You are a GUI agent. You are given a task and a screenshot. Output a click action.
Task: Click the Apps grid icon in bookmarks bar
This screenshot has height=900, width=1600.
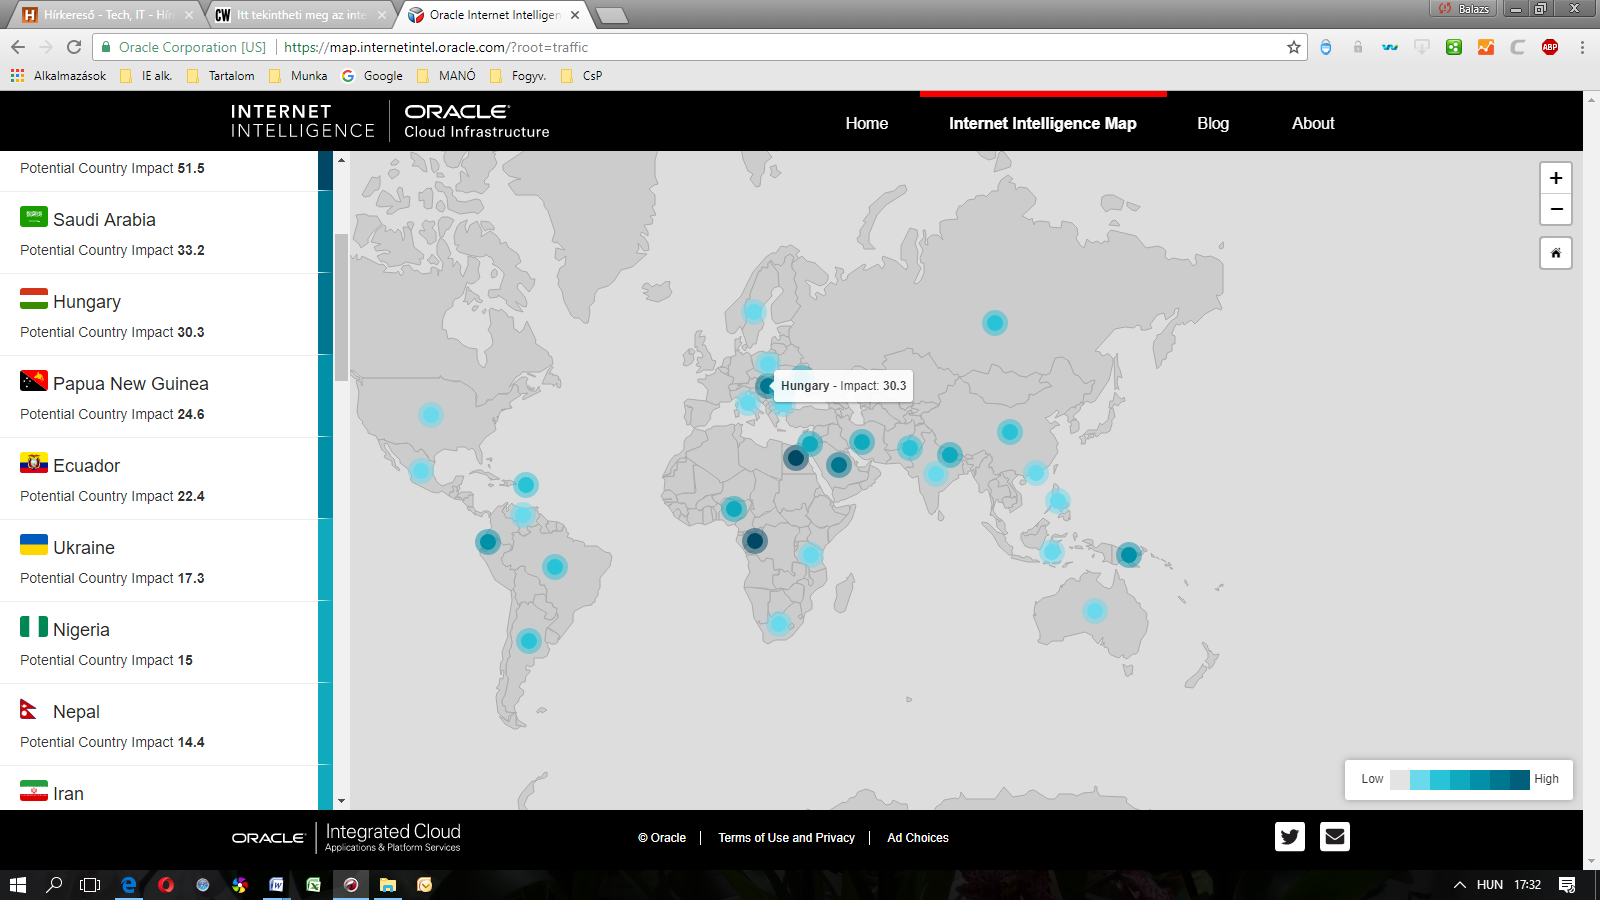[17, 75]
